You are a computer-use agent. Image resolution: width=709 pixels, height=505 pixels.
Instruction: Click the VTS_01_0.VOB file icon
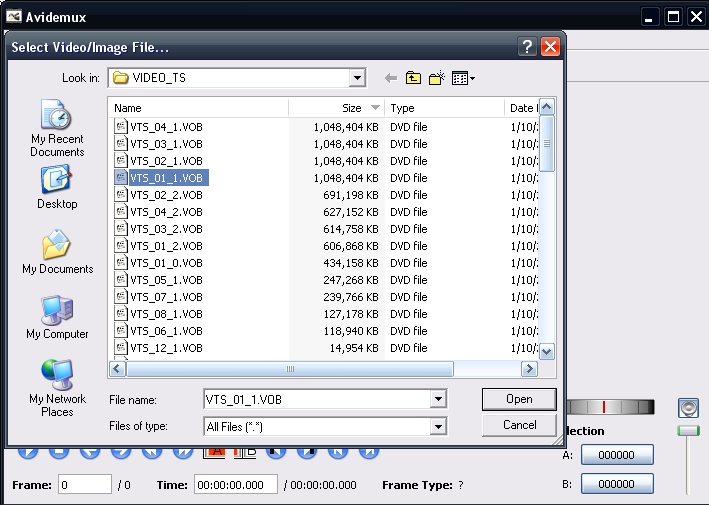click(x=121, y=263)
